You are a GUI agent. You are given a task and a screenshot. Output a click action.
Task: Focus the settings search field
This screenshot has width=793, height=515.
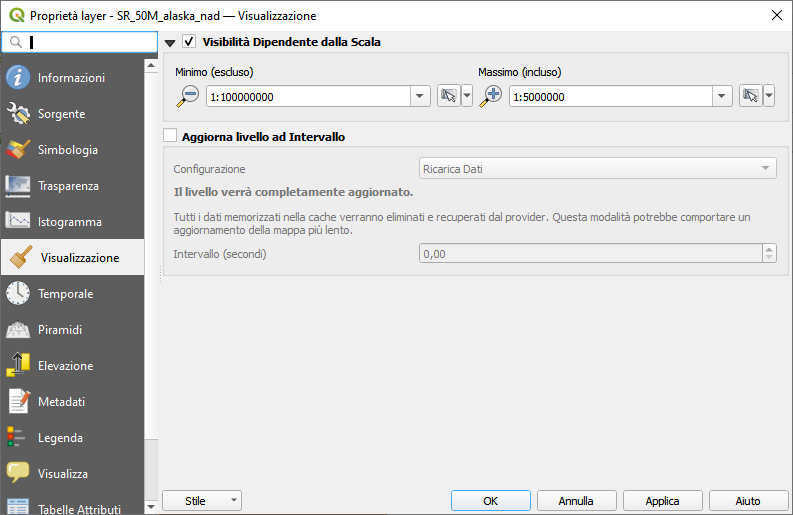coord(80,42)
